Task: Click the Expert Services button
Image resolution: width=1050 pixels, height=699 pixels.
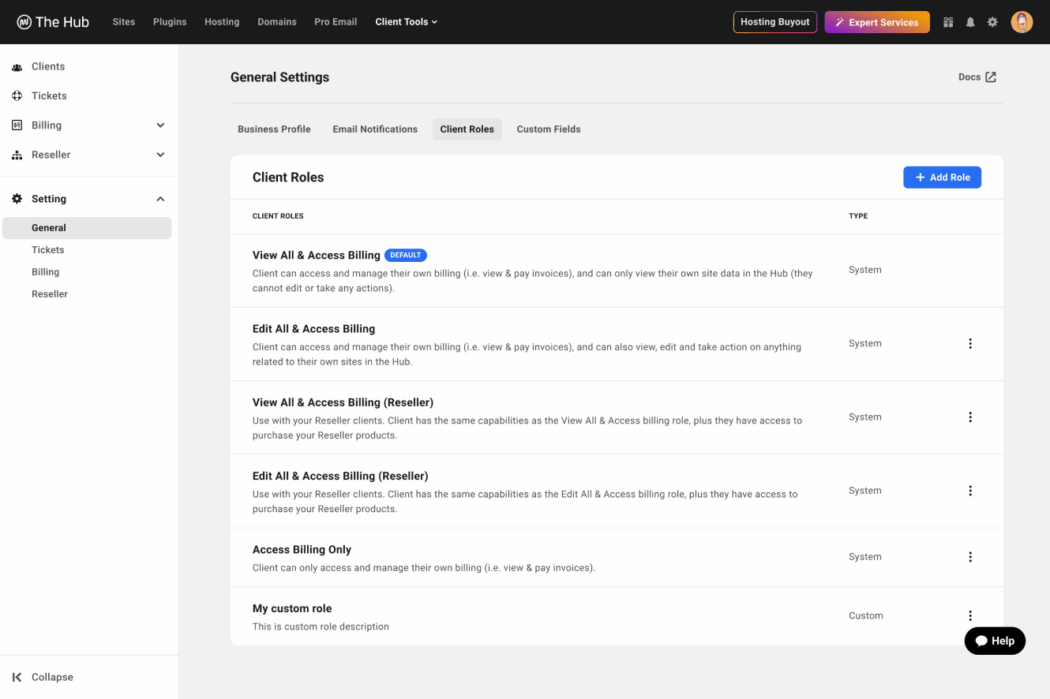Action: tap(877, 21)
